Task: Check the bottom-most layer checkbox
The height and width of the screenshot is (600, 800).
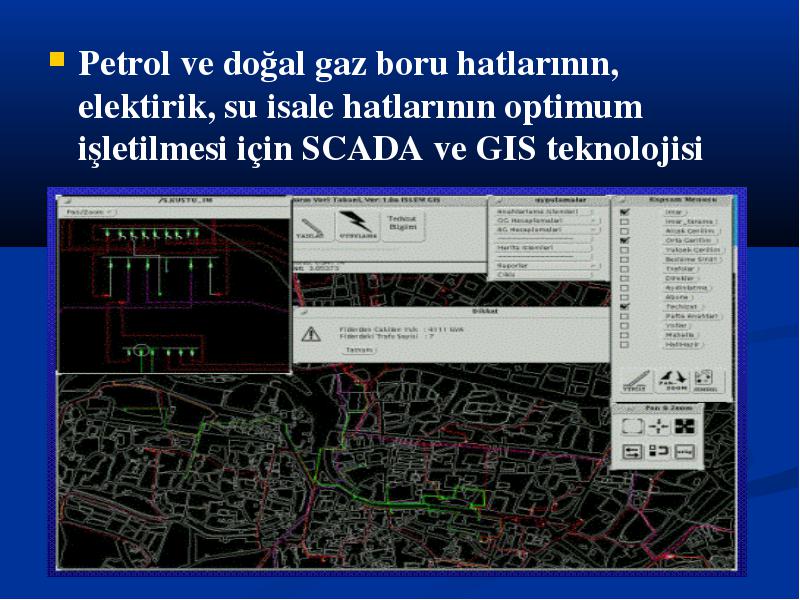Action: click(x=624, y=345)
